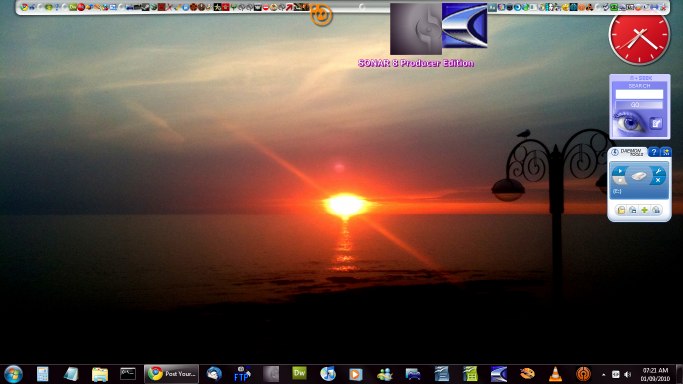Show hidden system tray icons arrow
Image resolution: width=683 pixels, height=384 pixels.
[x=603, y=374]
